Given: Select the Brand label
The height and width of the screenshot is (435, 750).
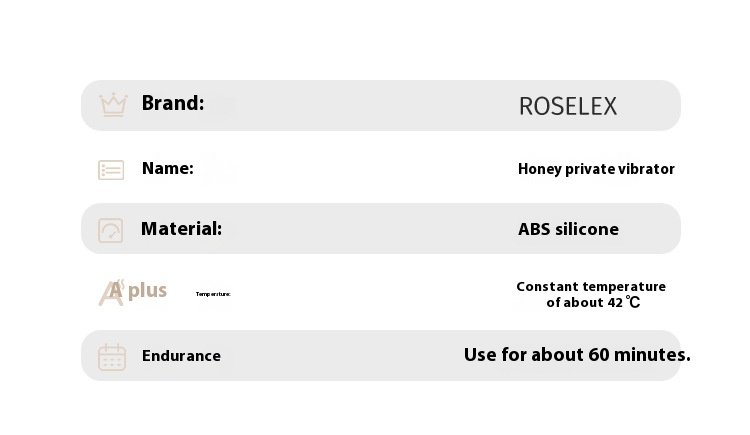Looking at the screenshot, I should [173, 103].
